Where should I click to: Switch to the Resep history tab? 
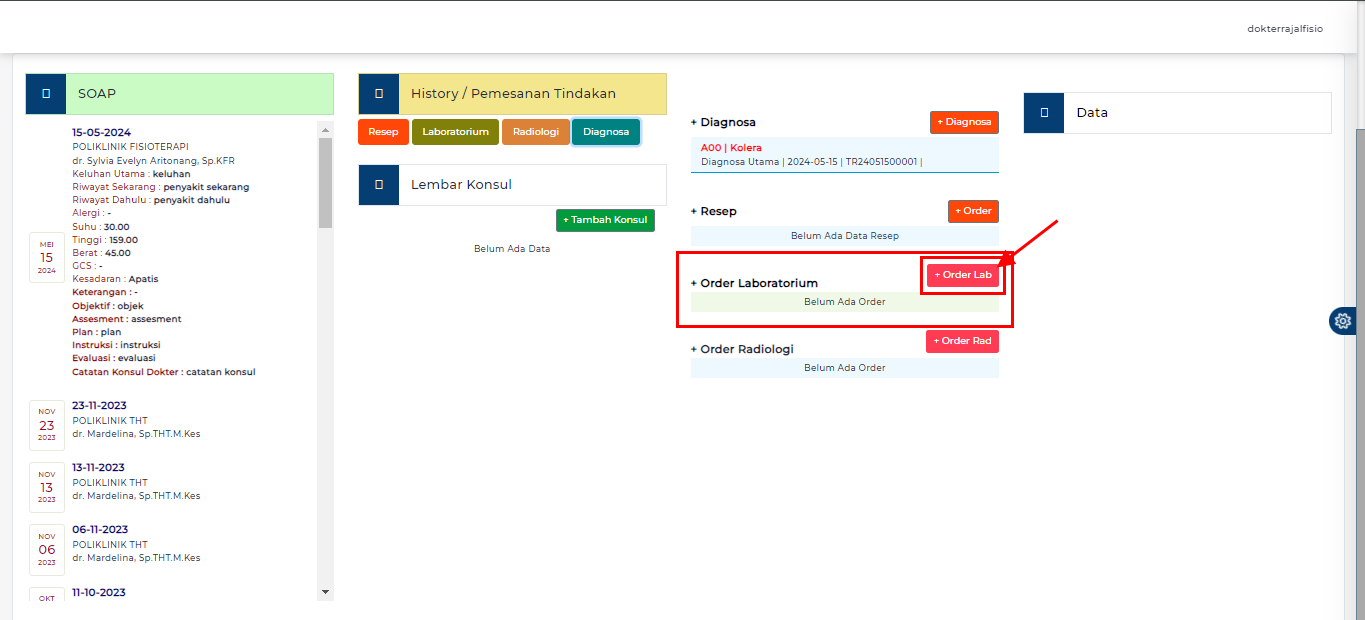coord(383,132)
